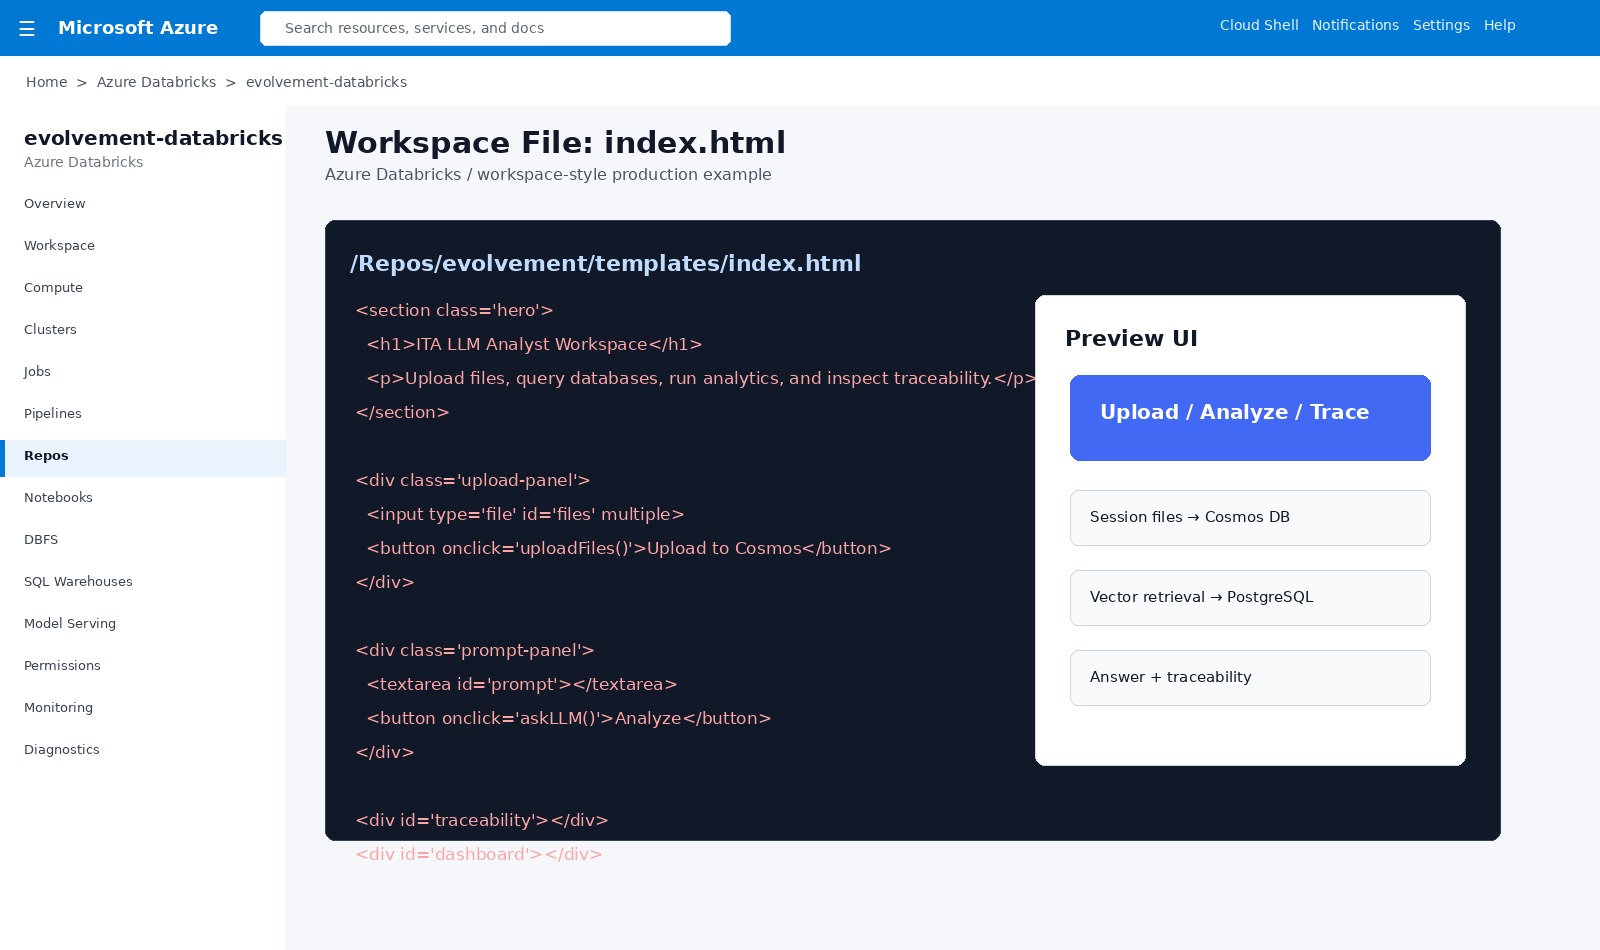Open Cloud Shell from top bar
1600x950 pixels.
pos(1259,25)
